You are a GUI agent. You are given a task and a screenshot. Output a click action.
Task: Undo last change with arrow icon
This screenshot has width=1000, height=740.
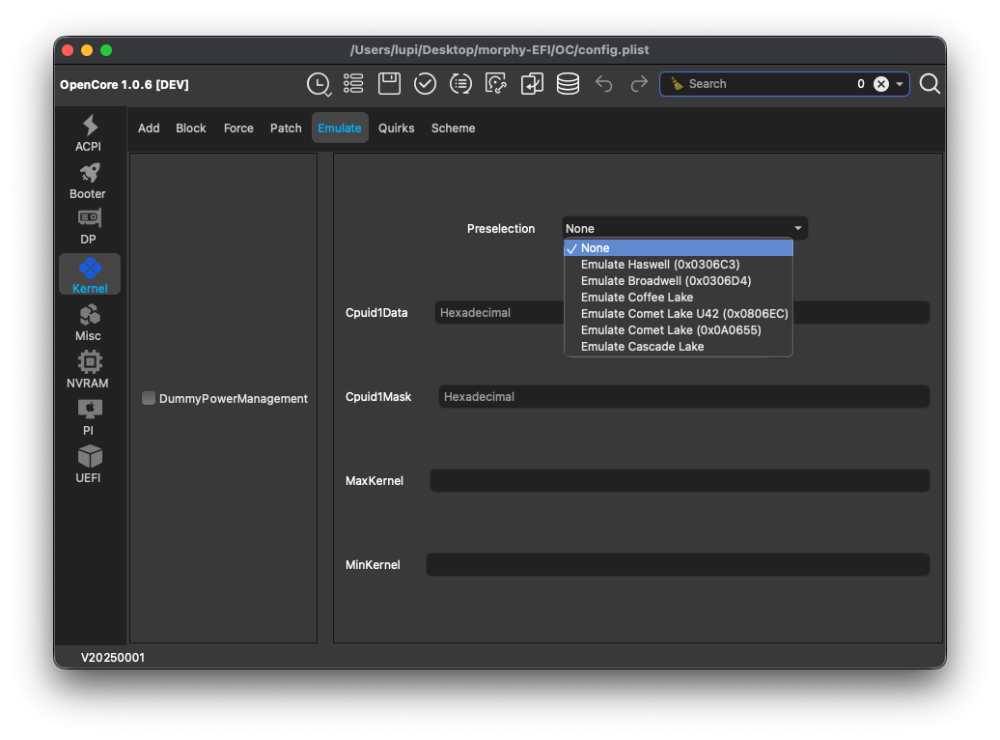[x=603, y=84]
